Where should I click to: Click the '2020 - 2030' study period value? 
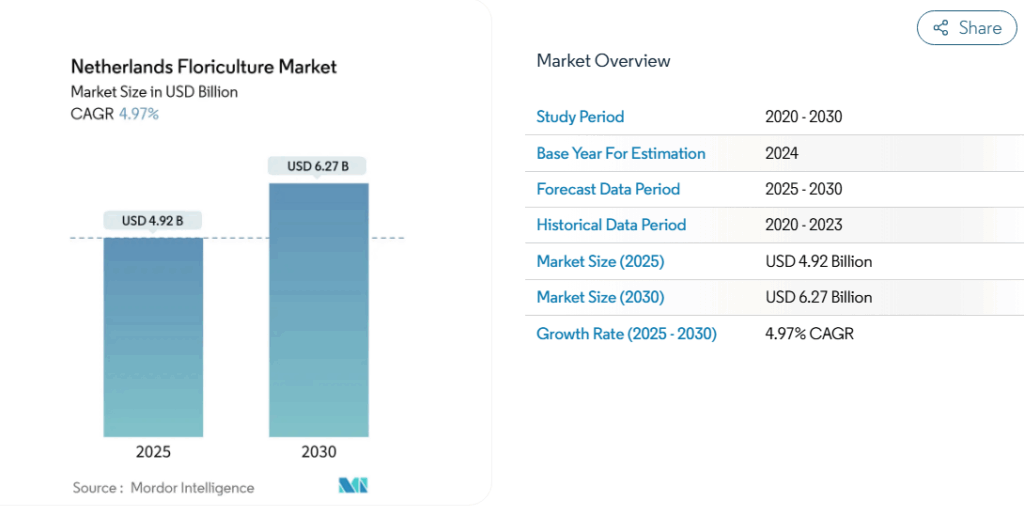(x=803, y=117)
